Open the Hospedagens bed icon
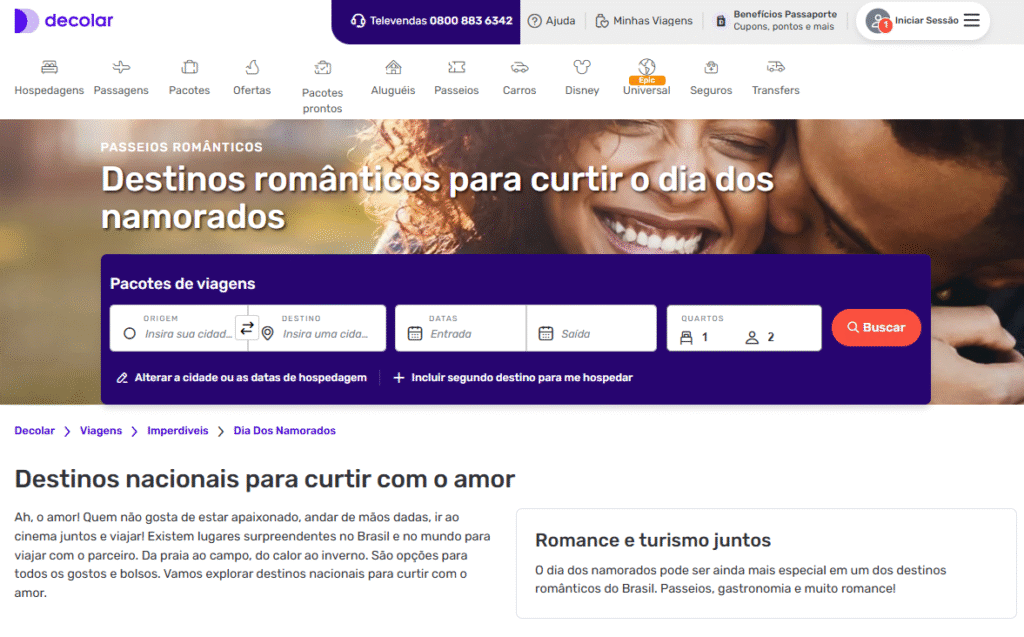Viewport: 1024px width, 637px height. [x=49, y=67]
